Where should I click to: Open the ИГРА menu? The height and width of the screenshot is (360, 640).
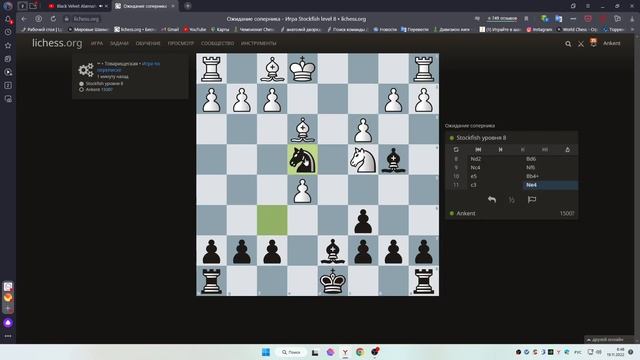[97, 43]
